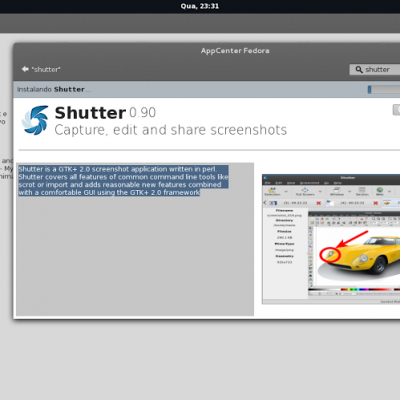Click the partially visible button beside the Shutter heading
The image size is (400, 400).
tap(396, 110)
